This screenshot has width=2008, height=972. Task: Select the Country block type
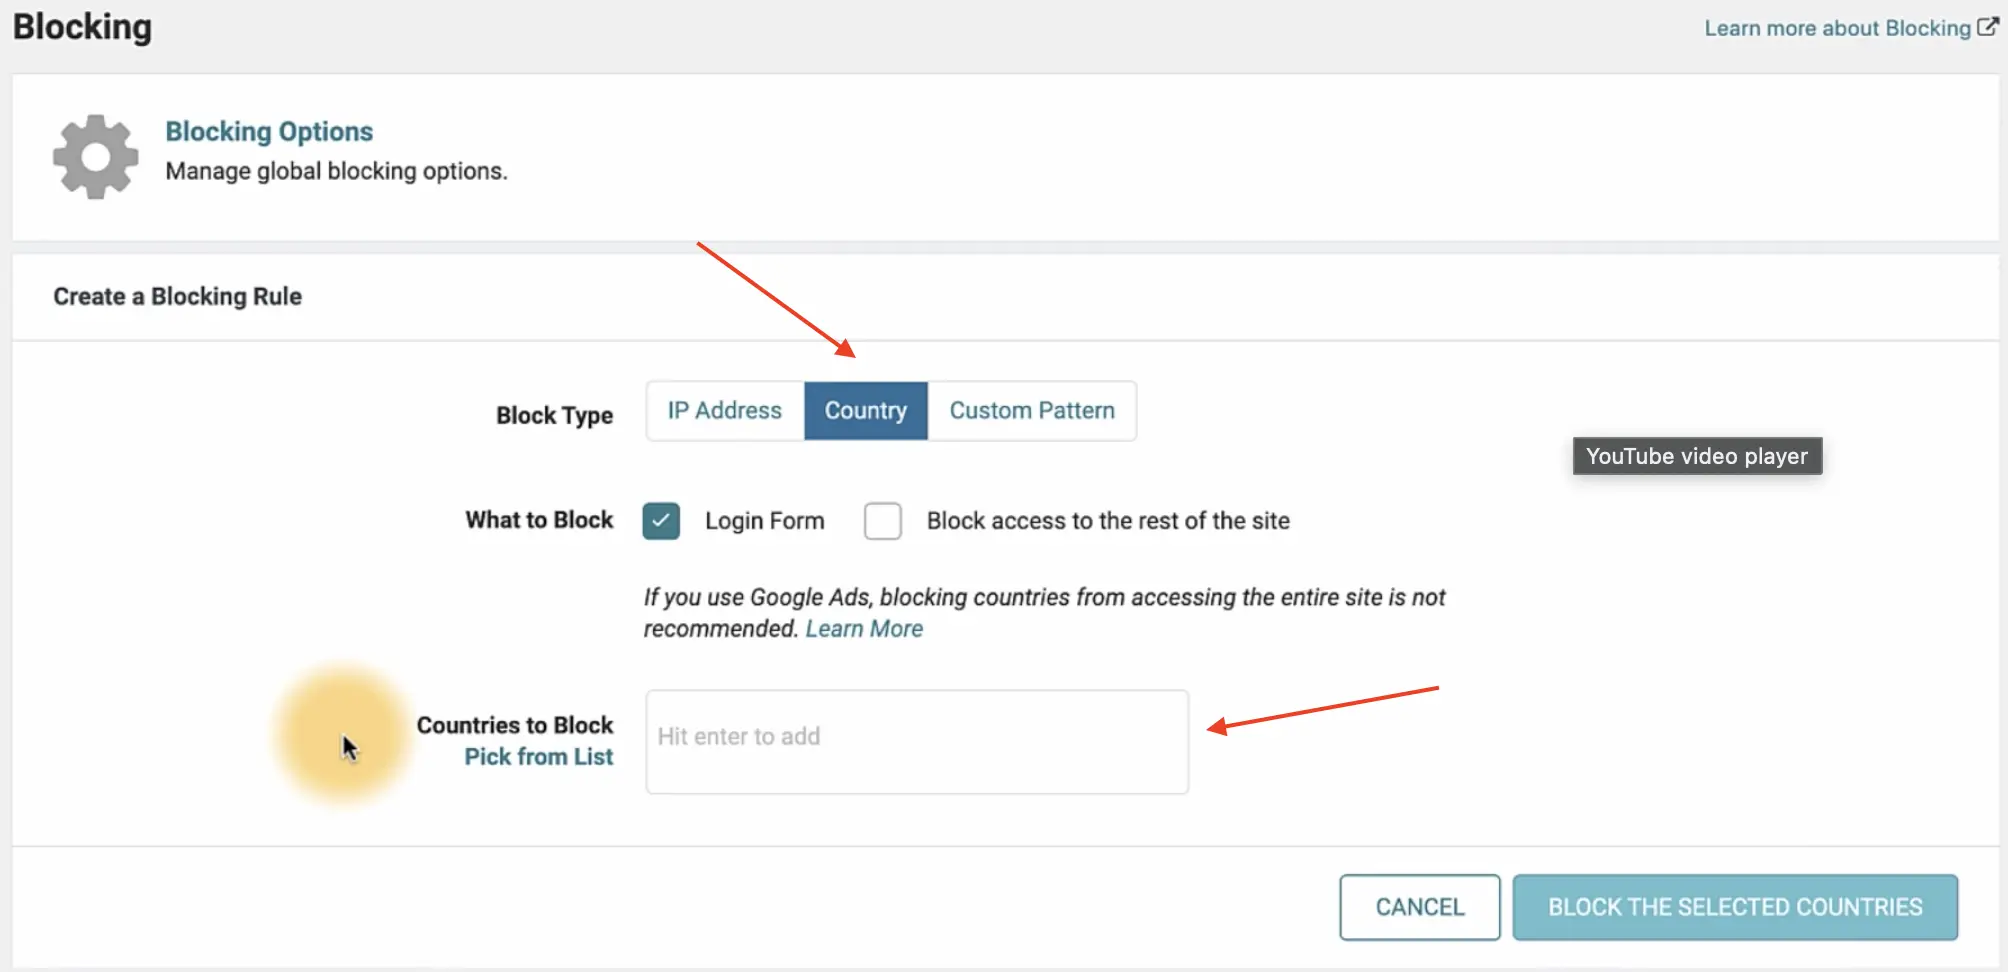(866, 411)
